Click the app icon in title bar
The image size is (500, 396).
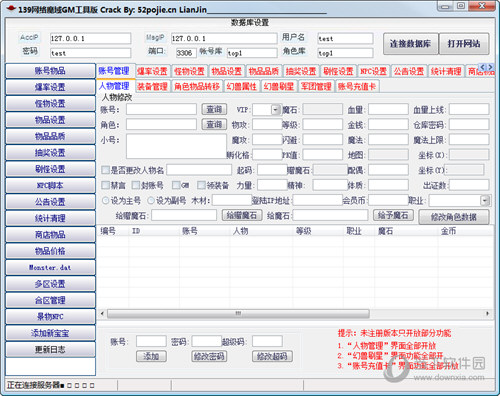11,8
